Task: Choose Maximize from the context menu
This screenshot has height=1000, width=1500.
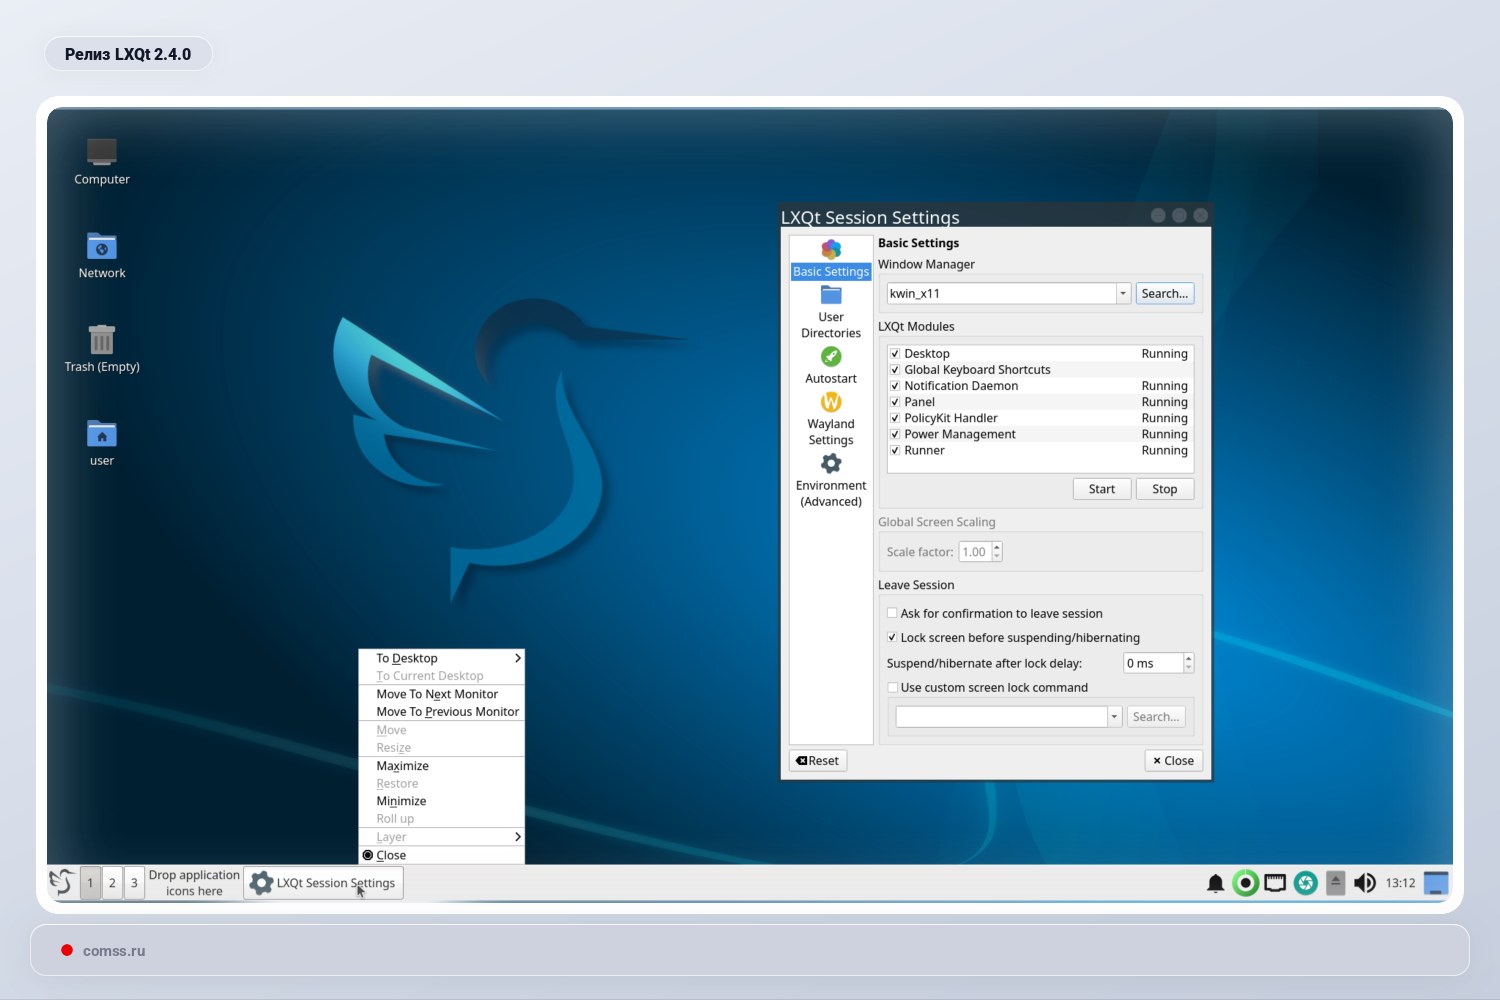Action: [x=403, y=766]
